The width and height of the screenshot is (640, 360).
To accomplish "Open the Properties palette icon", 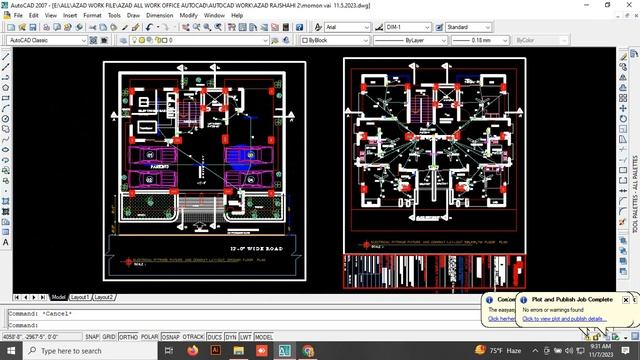I will 232,27.
